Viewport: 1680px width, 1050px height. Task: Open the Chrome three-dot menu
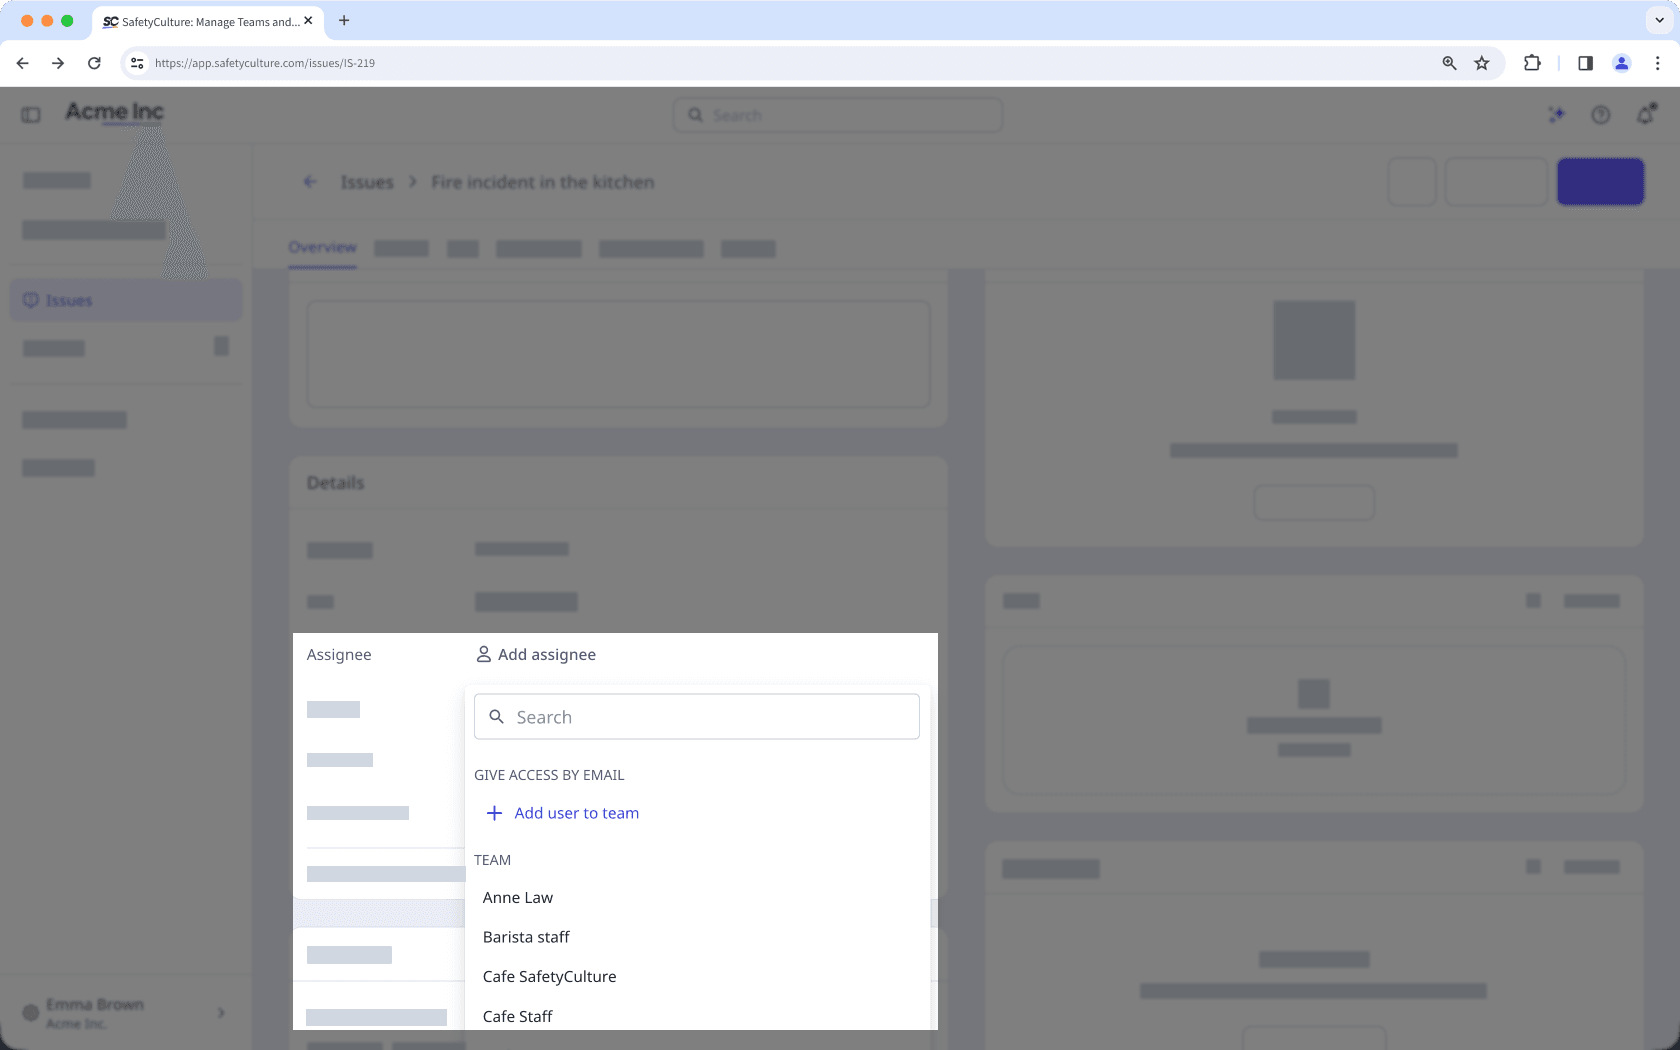tap(1657, 62)
